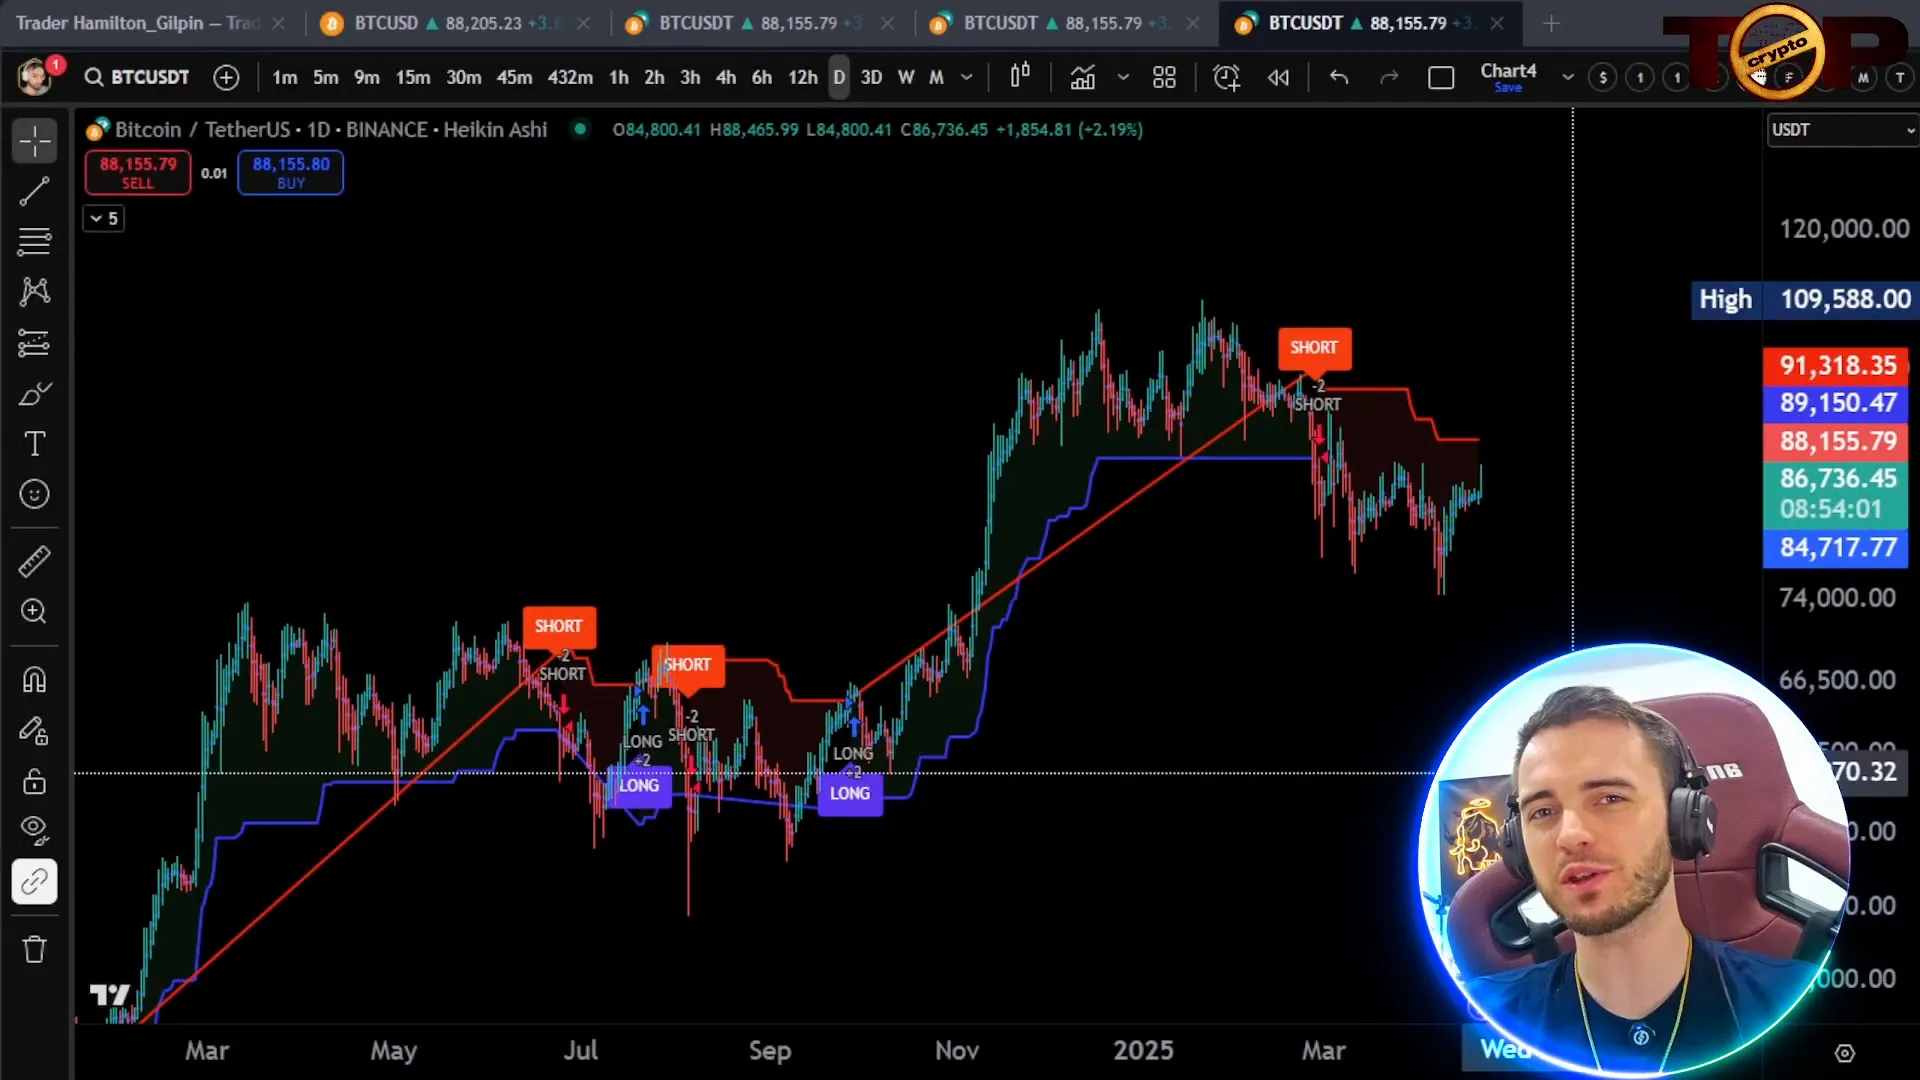Open the USDT currency dropdown
The image size is (1920, 1080).
click(1841, 130)
